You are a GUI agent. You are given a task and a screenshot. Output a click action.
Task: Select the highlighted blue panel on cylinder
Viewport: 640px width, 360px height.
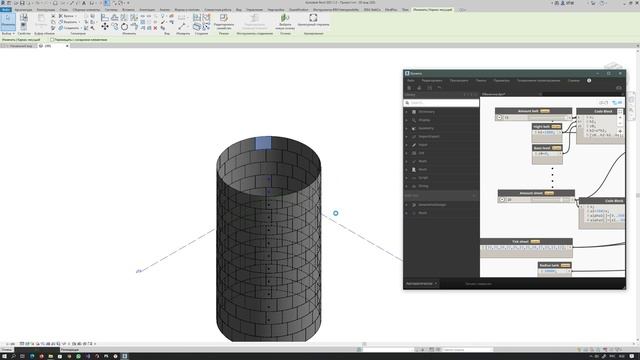click(263, 143)
